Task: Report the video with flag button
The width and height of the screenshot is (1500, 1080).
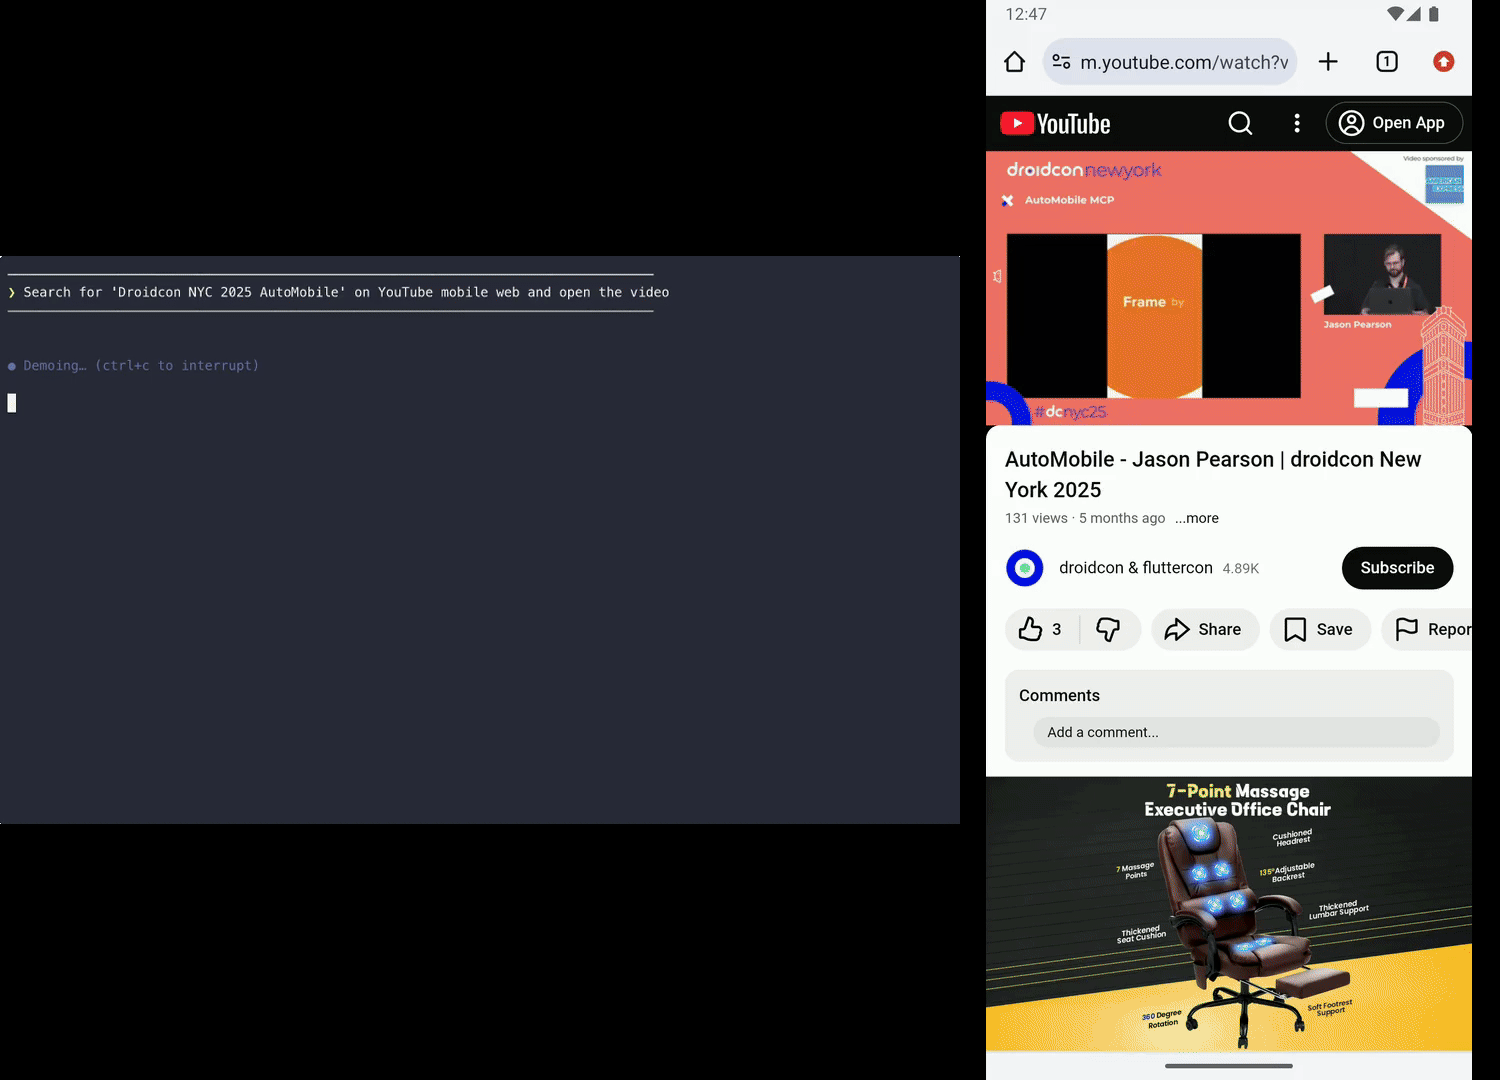Action: pos(1432,629)
